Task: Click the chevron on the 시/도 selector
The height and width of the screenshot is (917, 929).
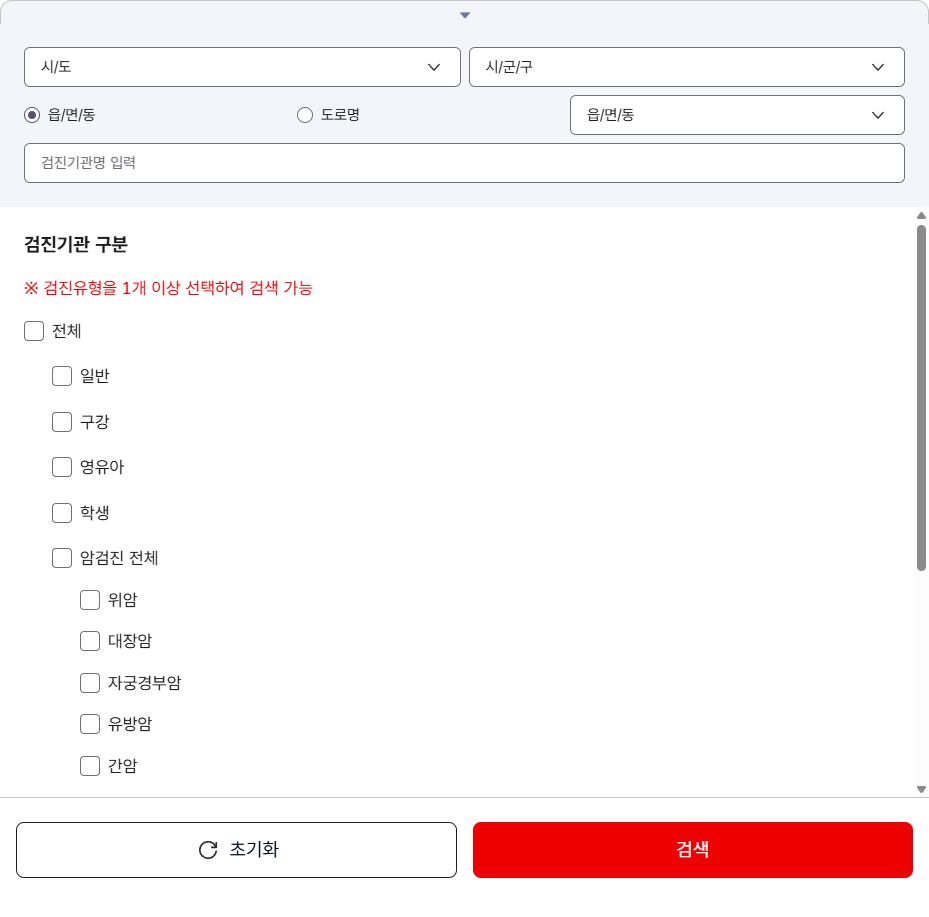Action: 434,67
